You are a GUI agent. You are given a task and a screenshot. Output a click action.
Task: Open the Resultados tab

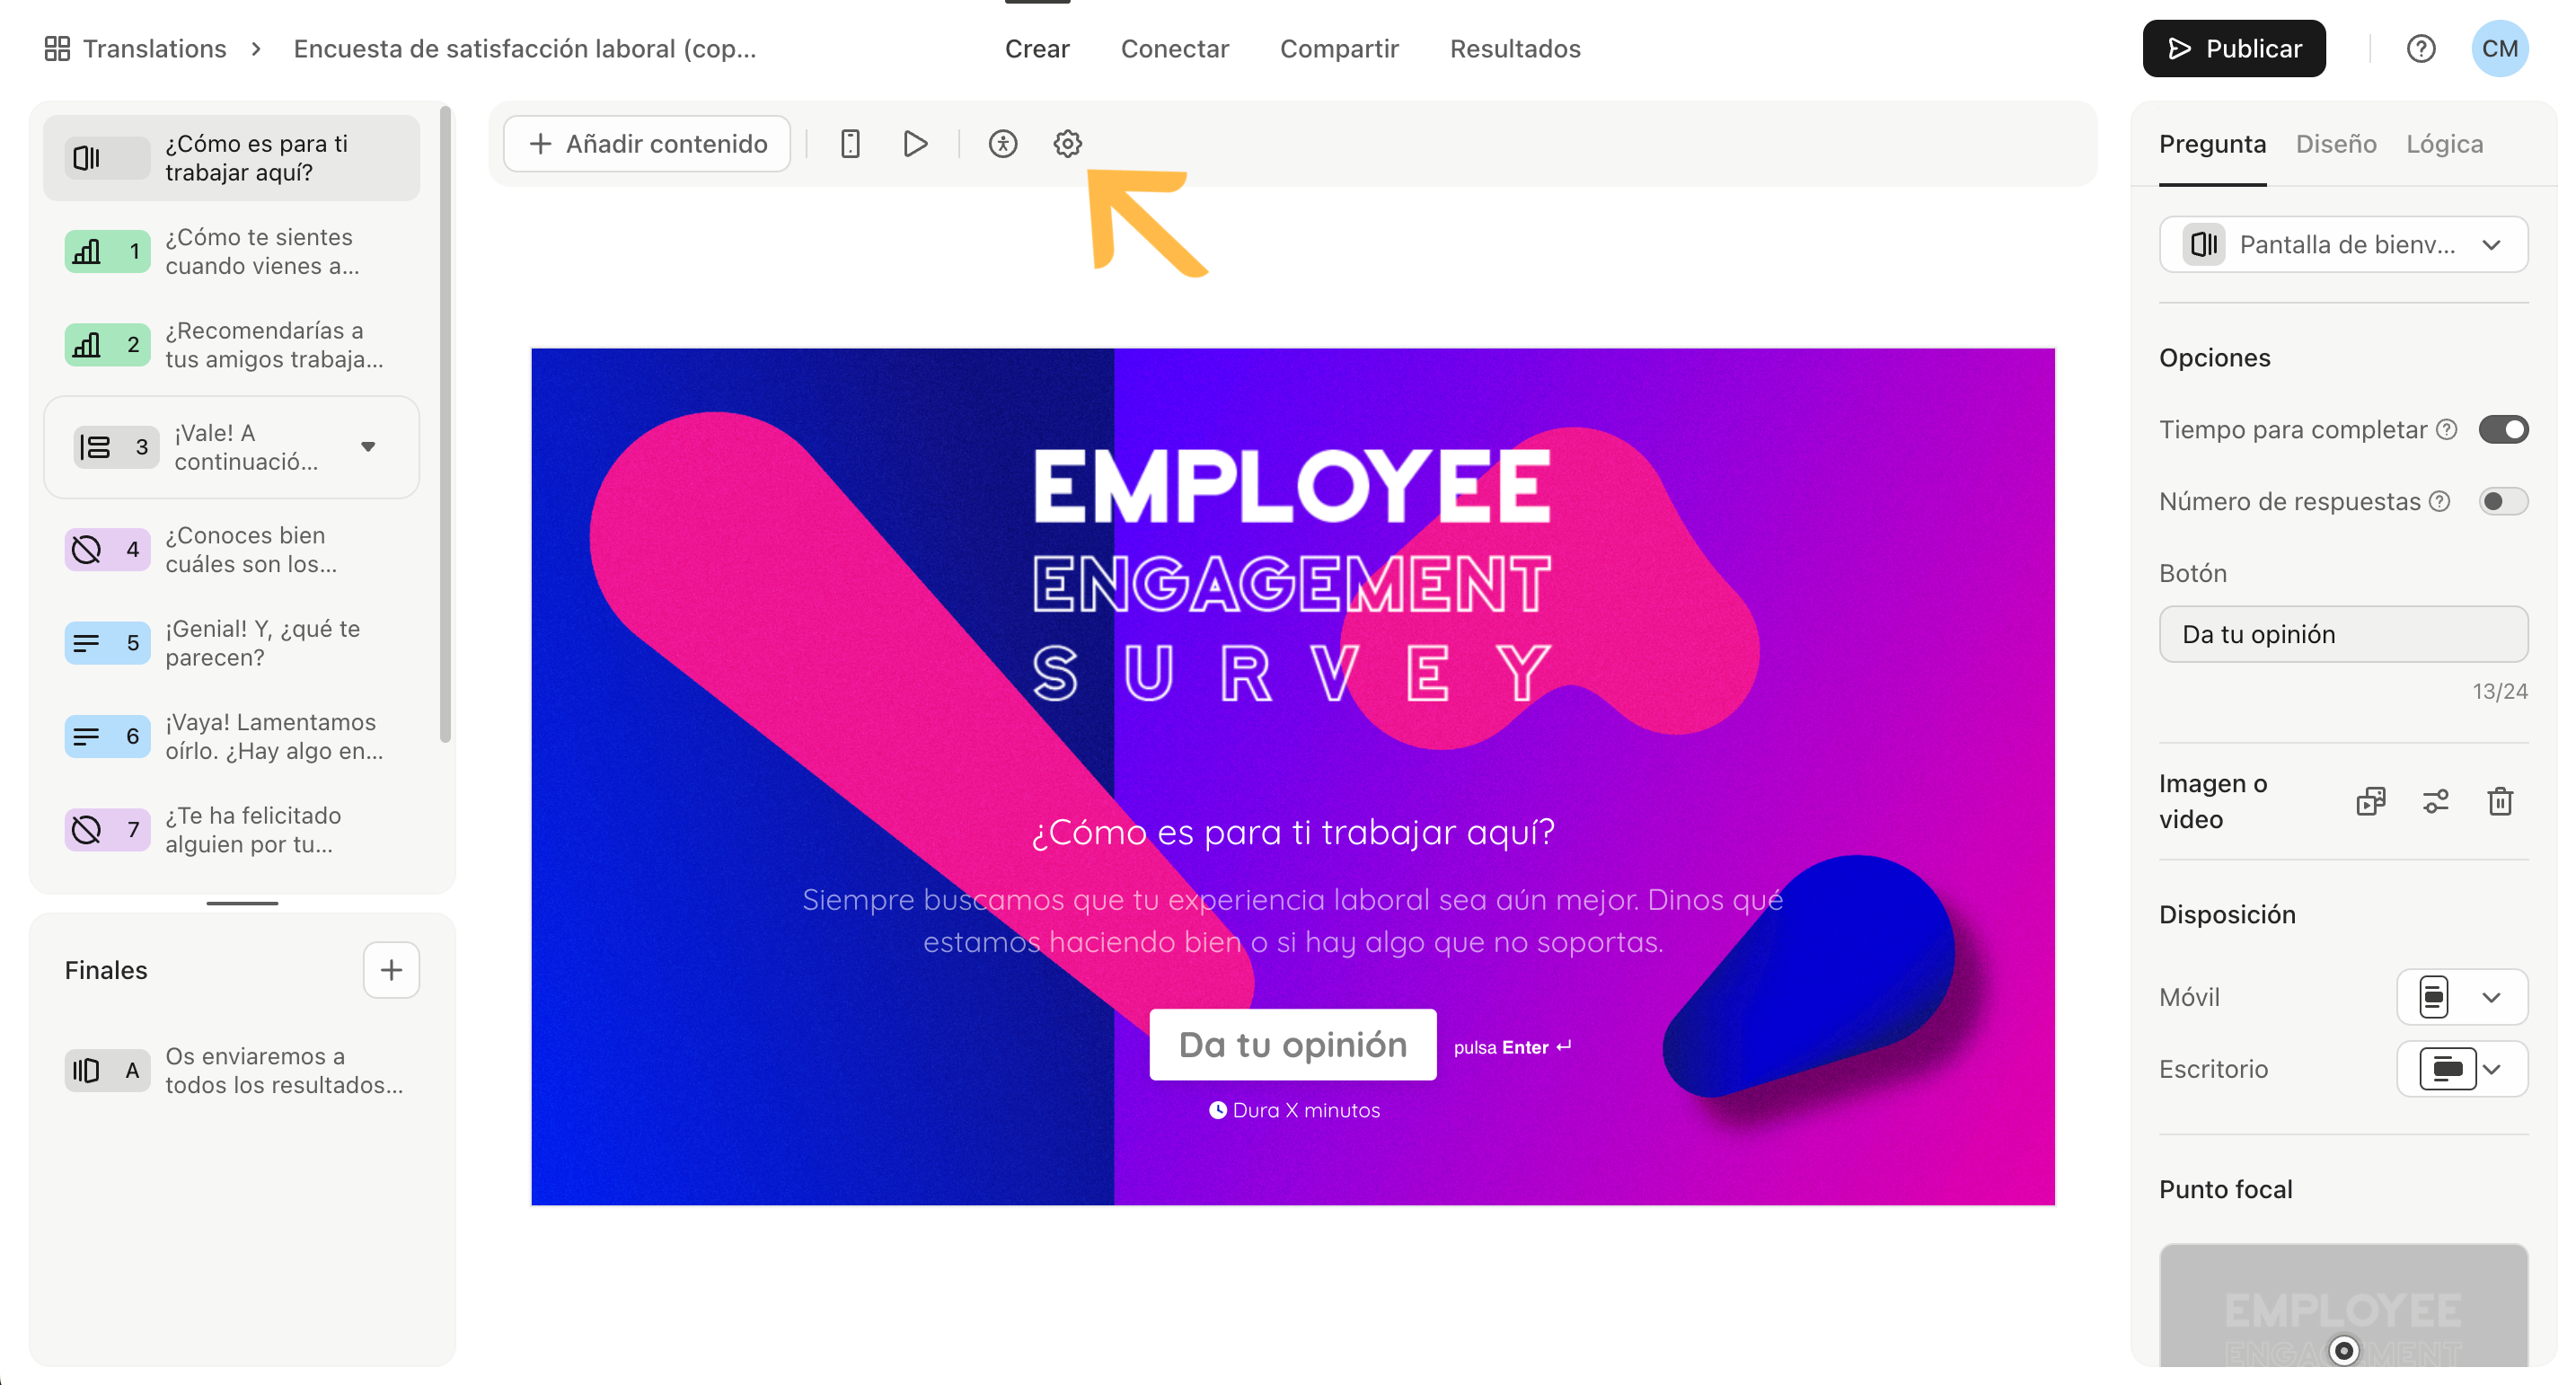(x=1514, y=48)
